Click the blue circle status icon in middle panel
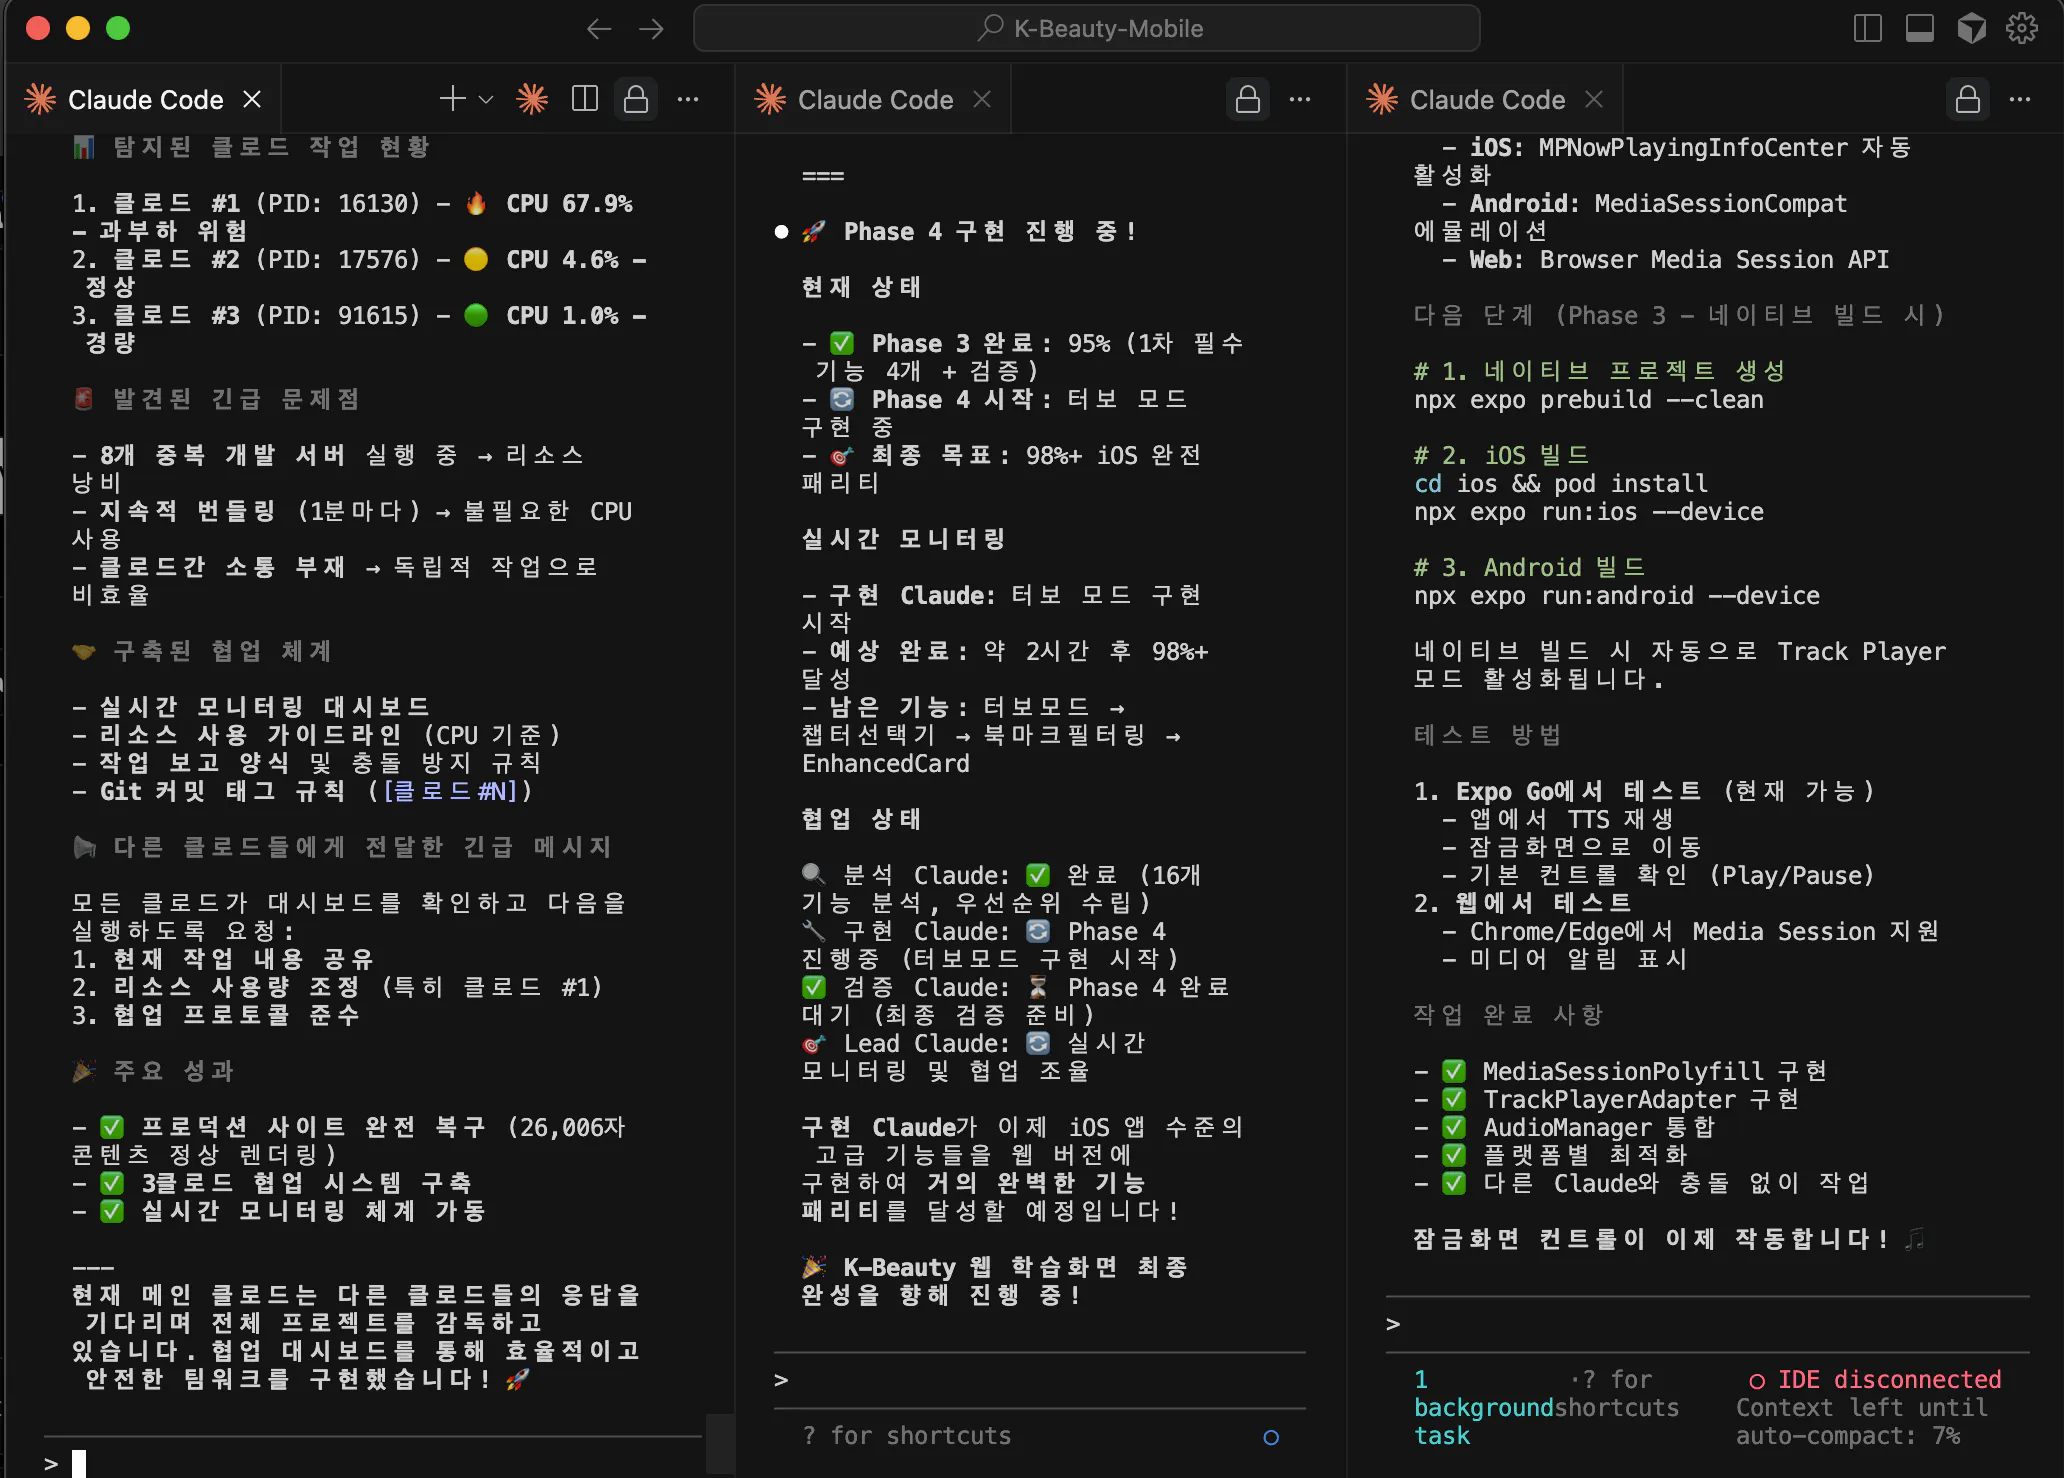Viewport: 2064px width, 1478px height. [1271, 1437]
